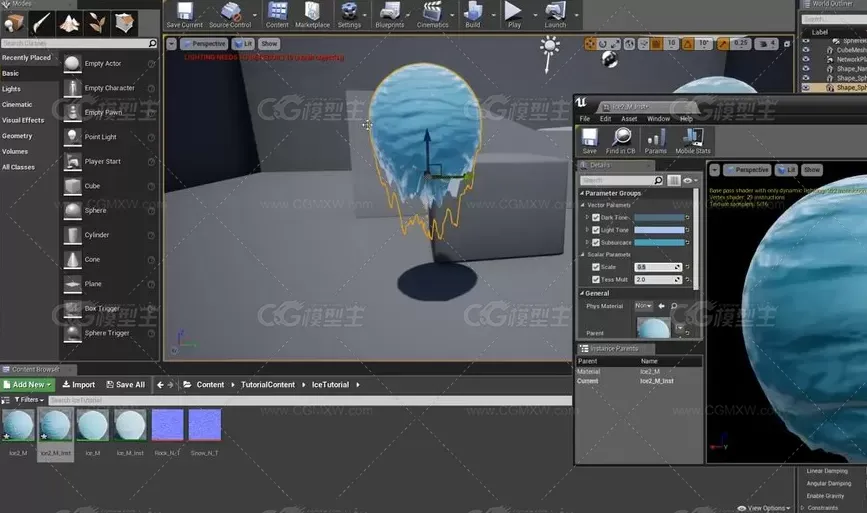The image size is (867, 513).
Task: Expand the Light Tone parameter row
Action: pyautogui.click(x=587, y=229)
